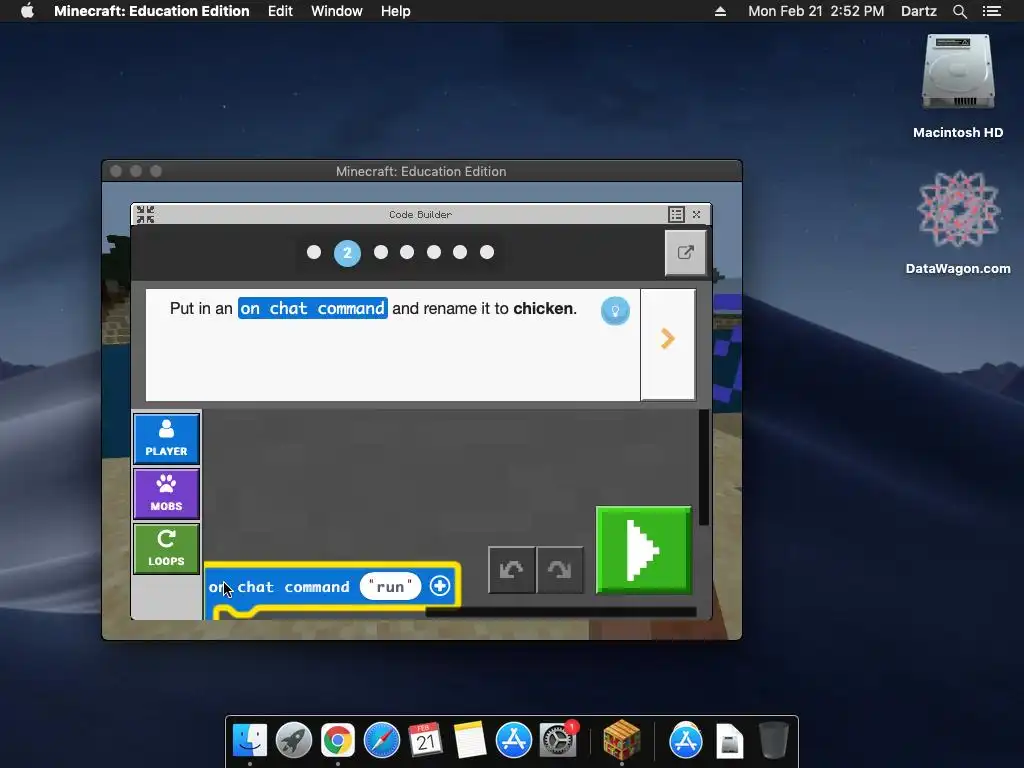
Task: Open Spotlight search in menu bar
Action: 959,11
